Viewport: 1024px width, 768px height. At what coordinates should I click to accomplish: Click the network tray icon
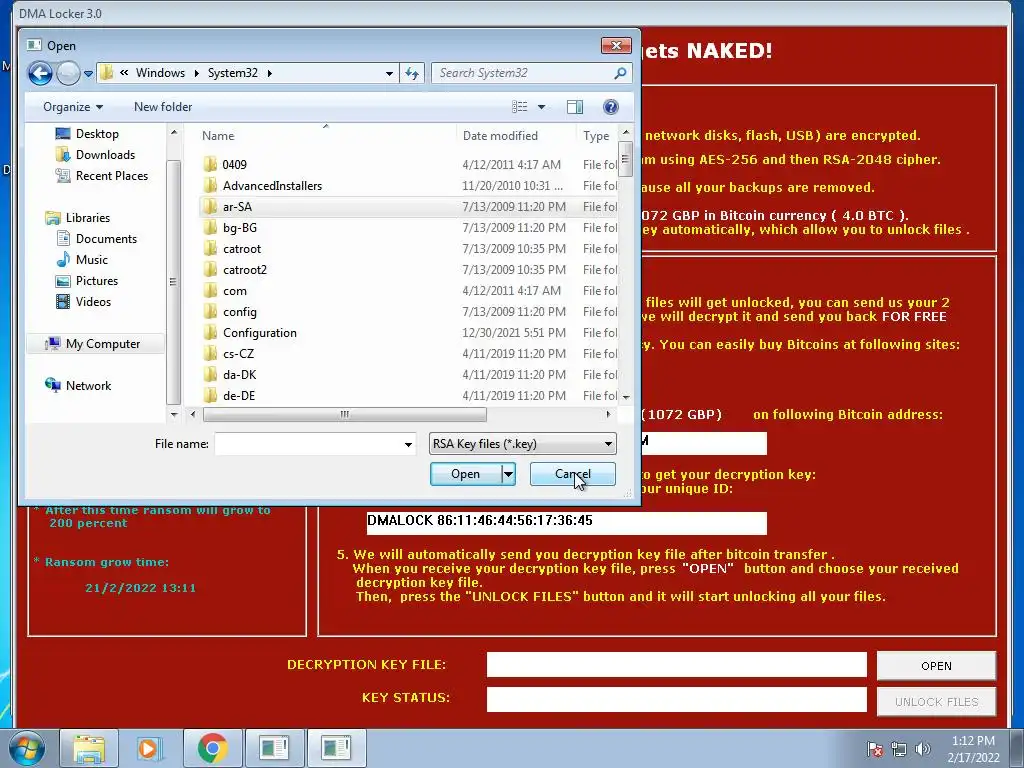pyautogui.click(x=899, y=749)
